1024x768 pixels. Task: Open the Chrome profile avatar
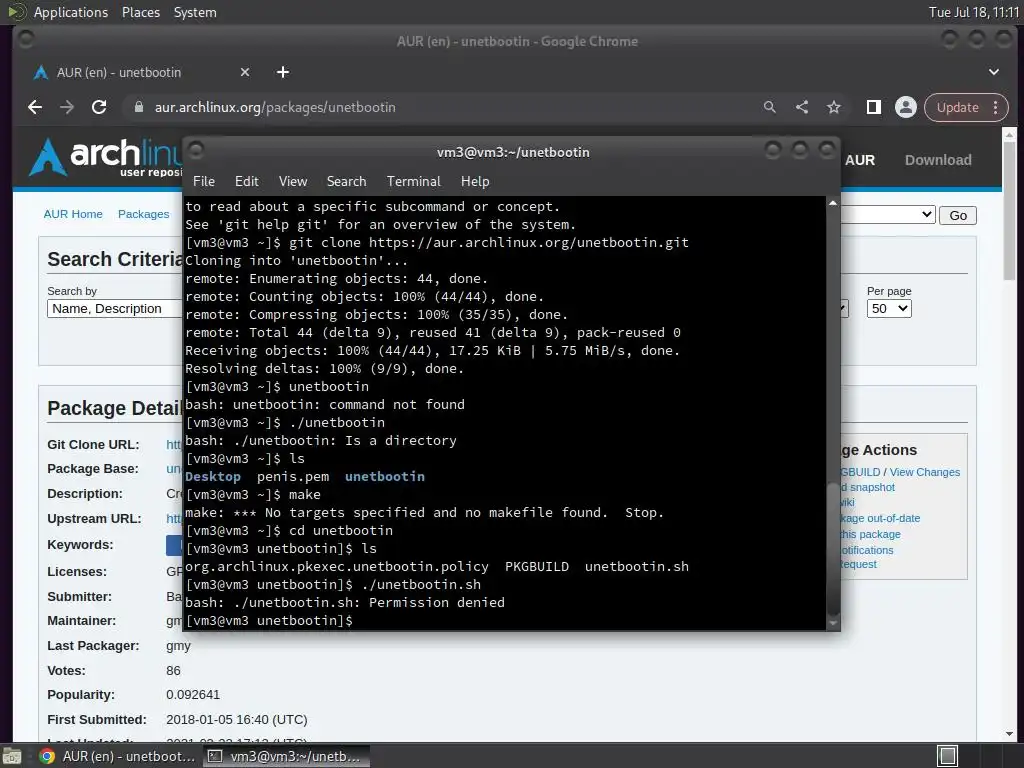(x=906, y=107)
